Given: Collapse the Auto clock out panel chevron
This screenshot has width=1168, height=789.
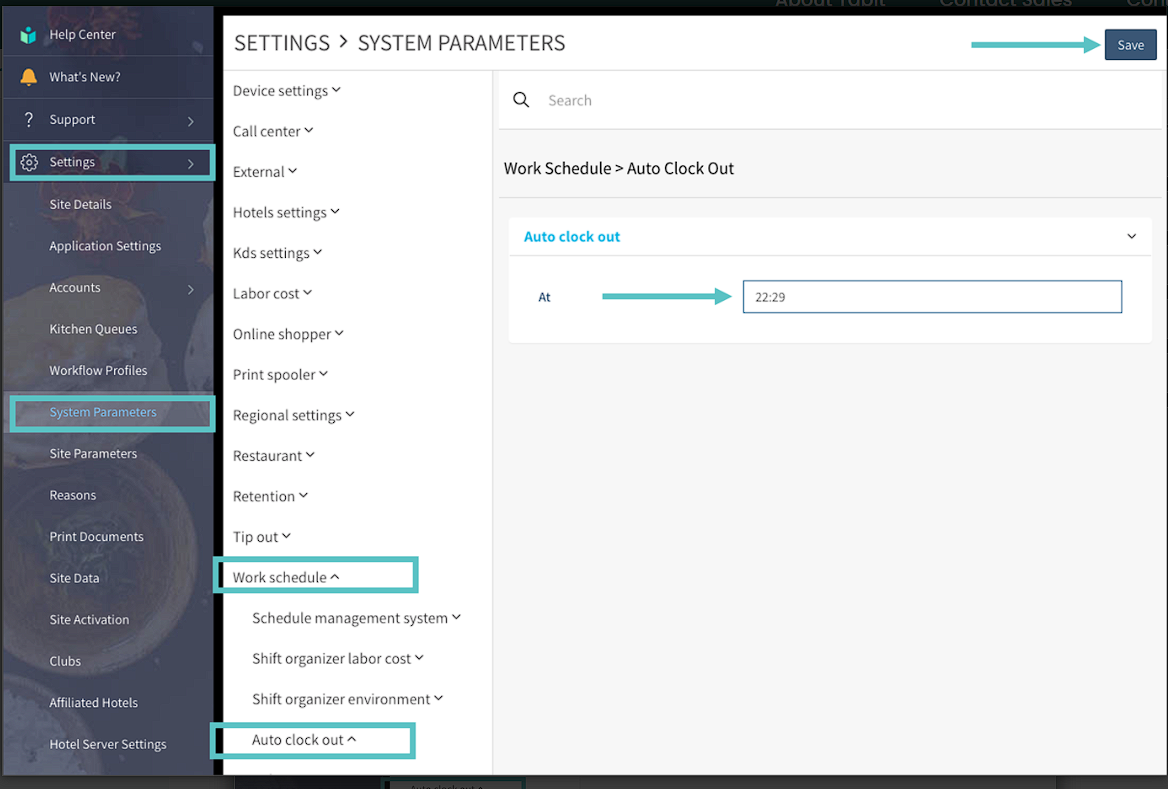Looking at the screenshot, I should 1131,237.
